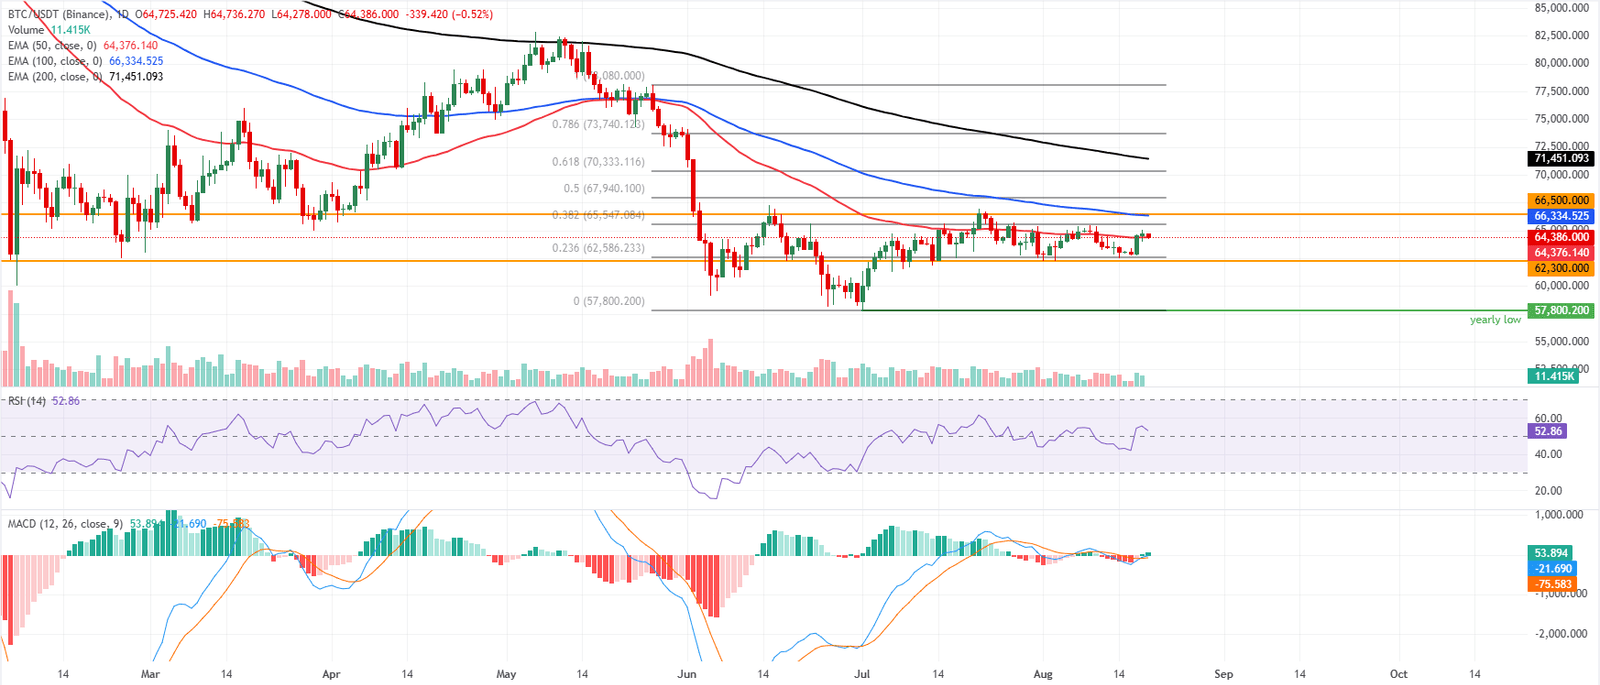
Task: Click the Sep label on time axis
Action: pyautogui.click(x=1223, y=674)
